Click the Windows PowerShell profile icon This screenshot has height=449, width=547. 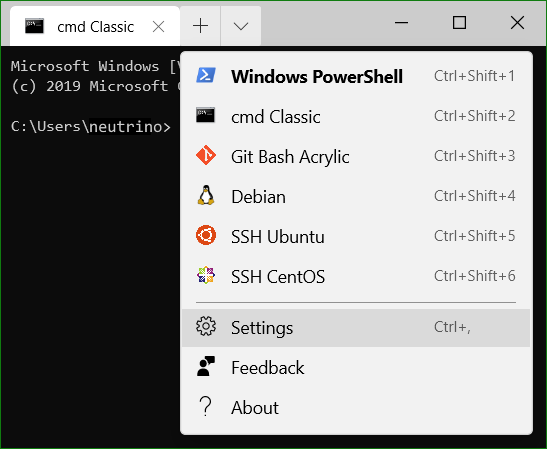pos(206,76)
